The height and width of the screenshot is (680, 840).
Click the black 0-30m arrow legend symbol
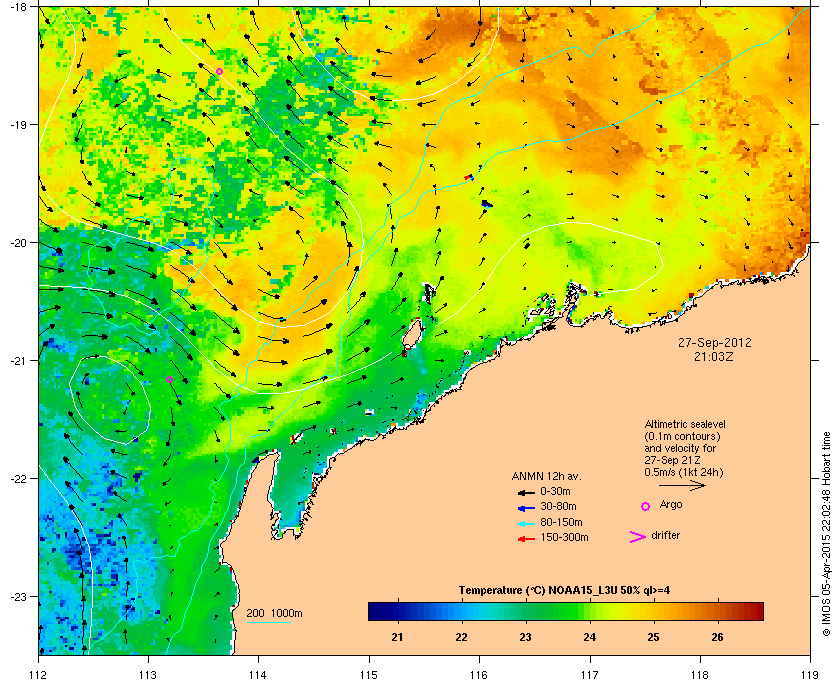click(526, 492)
